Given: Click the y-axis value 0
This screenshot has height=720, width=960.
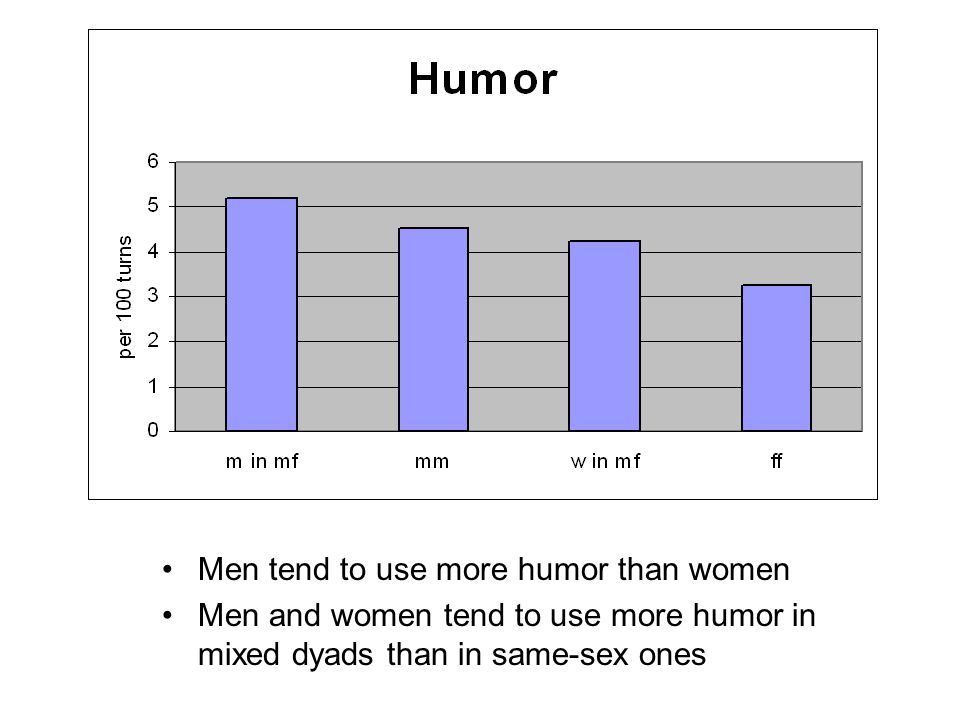Looking at the screenshot, I should pos(153,430).
